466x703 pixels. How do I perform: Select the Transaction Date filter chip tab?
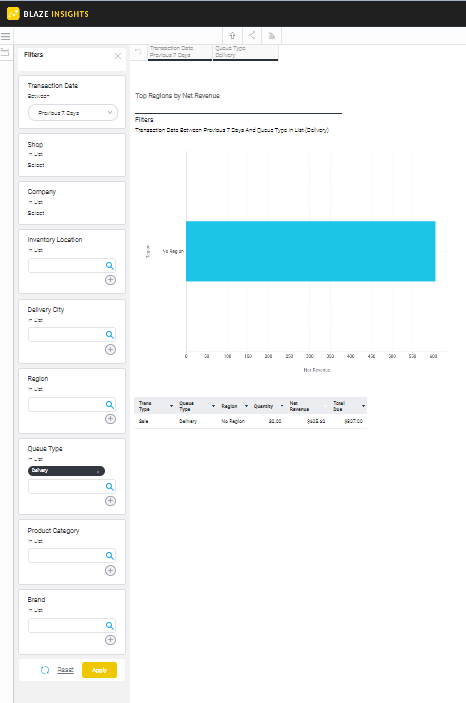pyautogui.click(x=180, y=52)
